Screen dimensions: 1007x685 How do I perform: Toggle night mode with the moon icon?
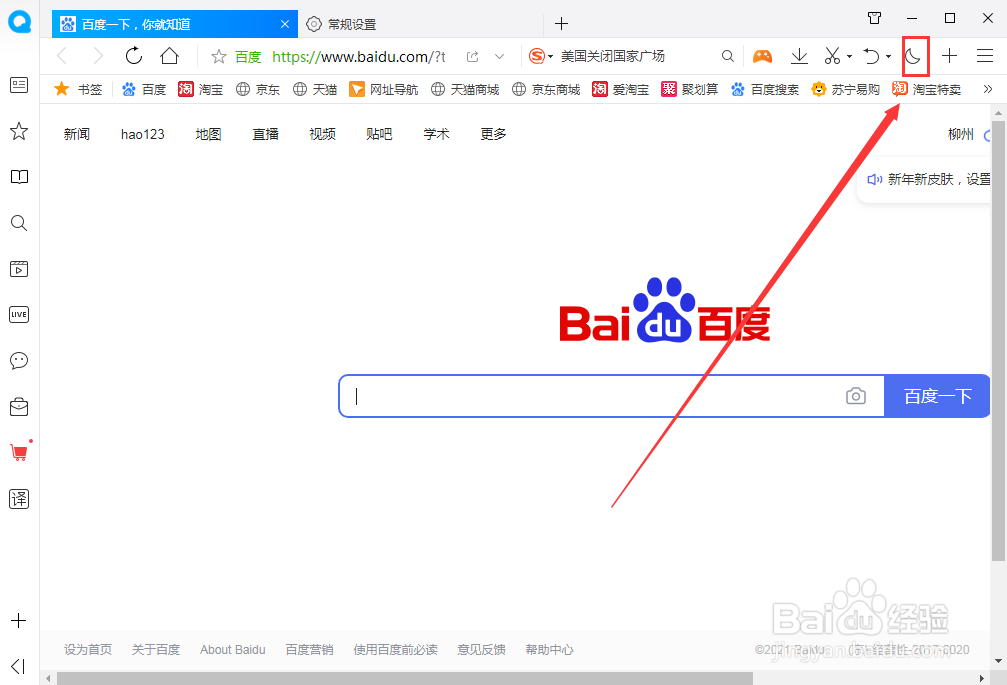coord(913,56)
